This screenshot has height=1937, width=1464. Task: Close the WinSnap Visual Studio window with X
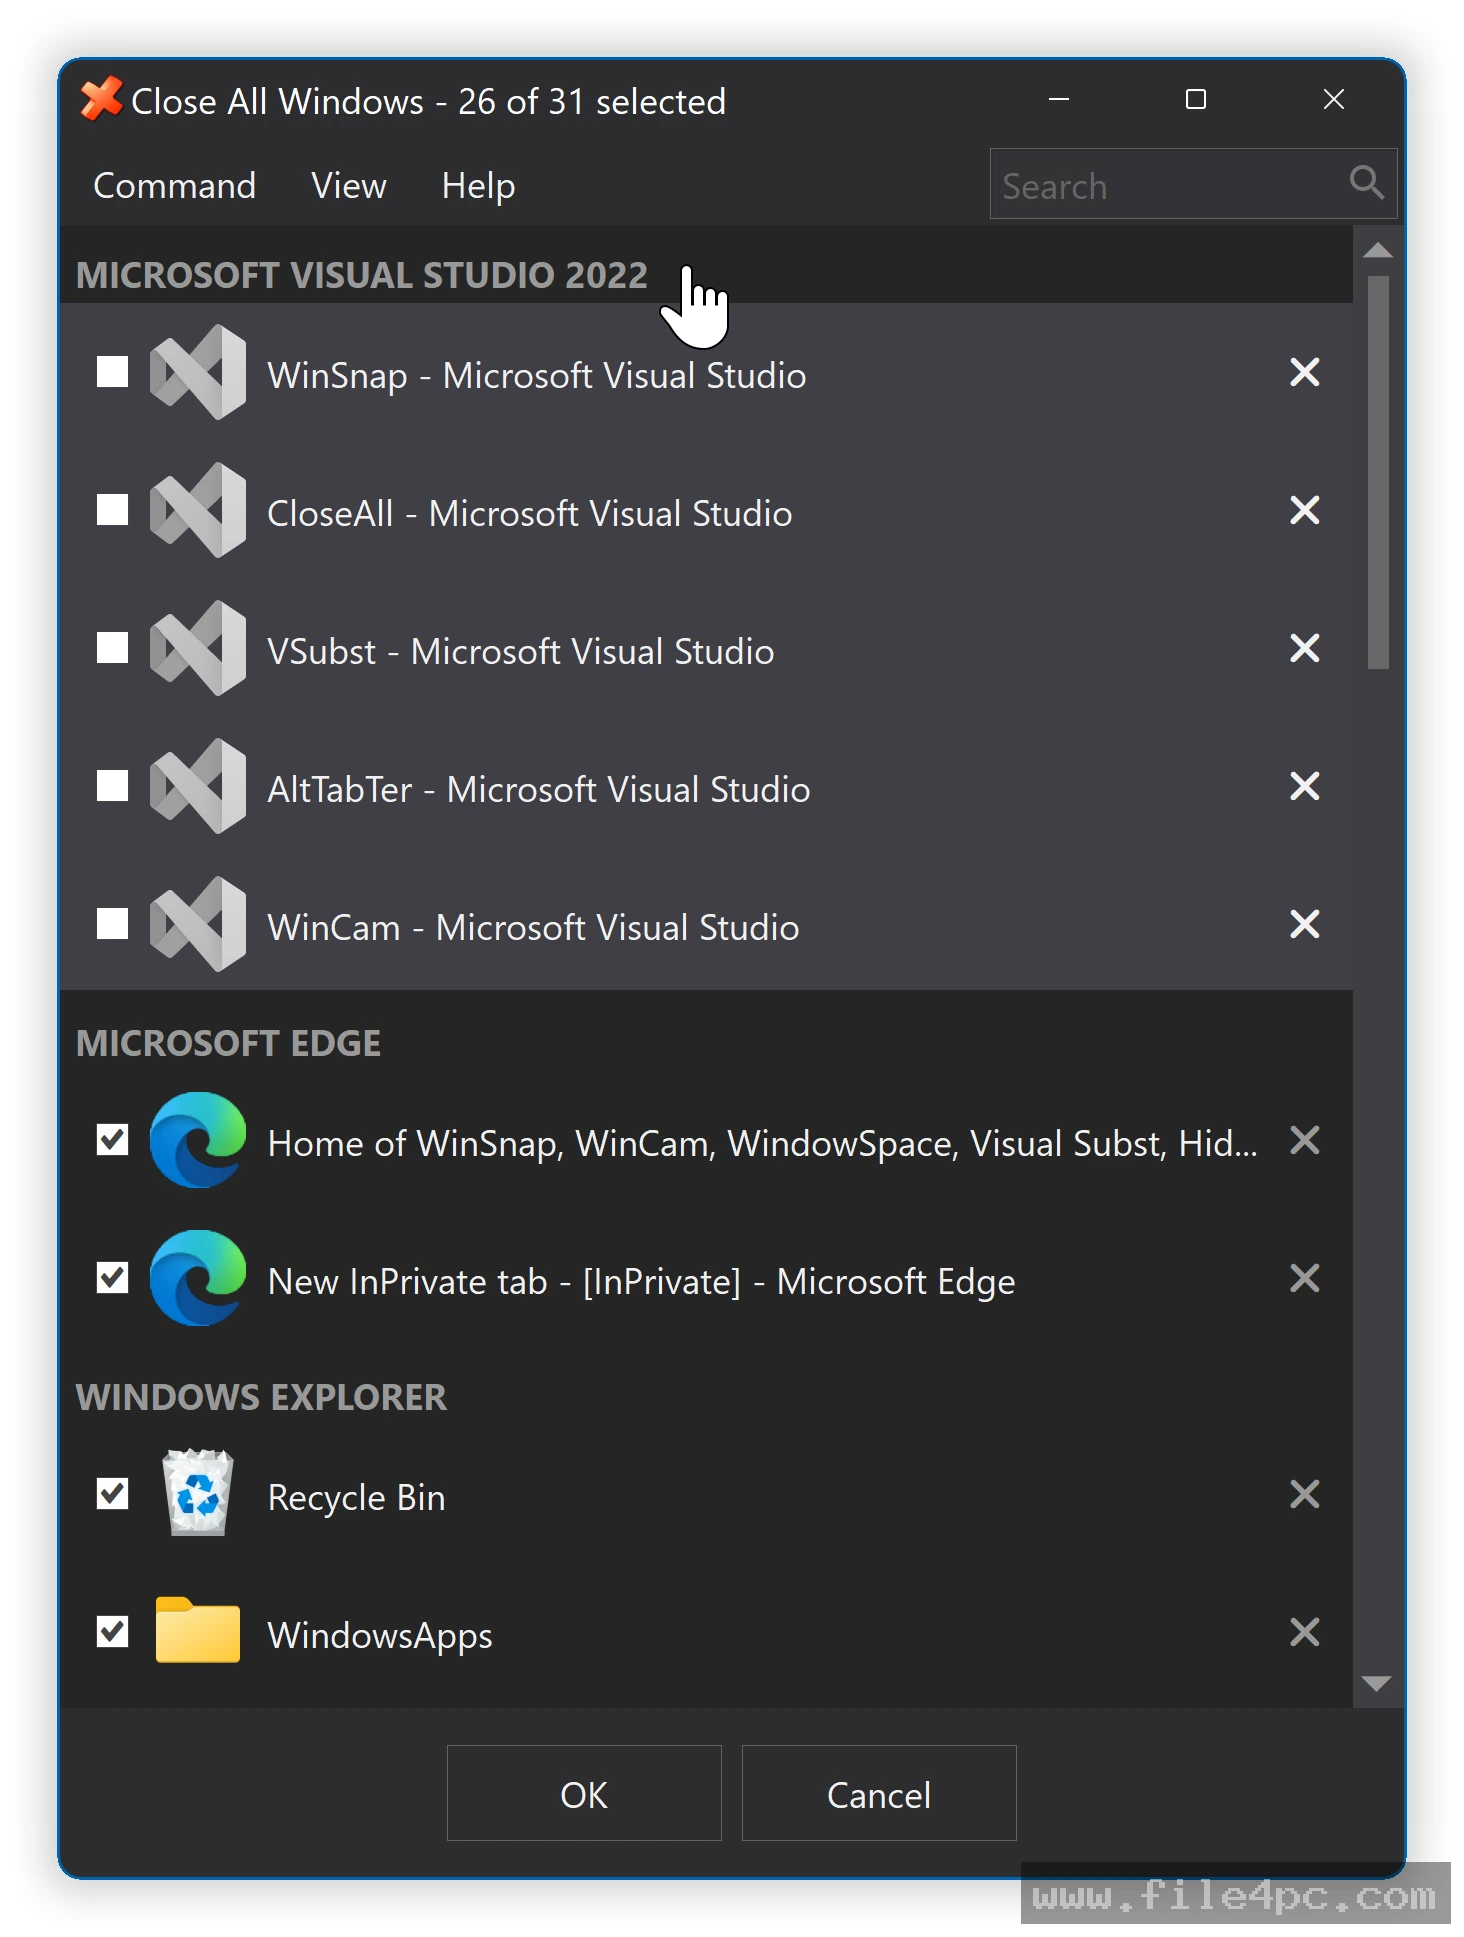(1305, 372)
